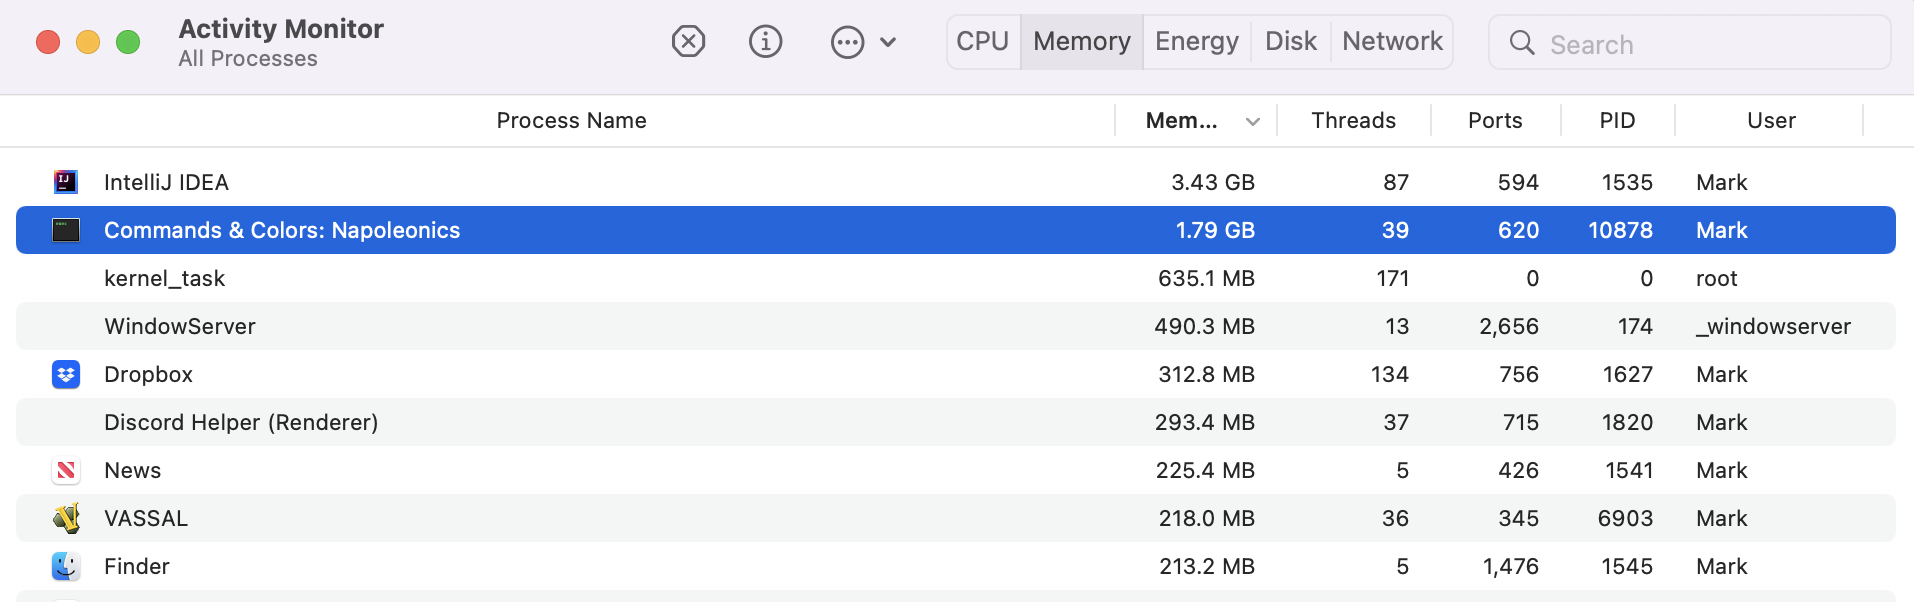Image resolution: width=1914 pixels, height=602 pixels.
Task: Sort by Process Name column
Action: coord(572,120)
